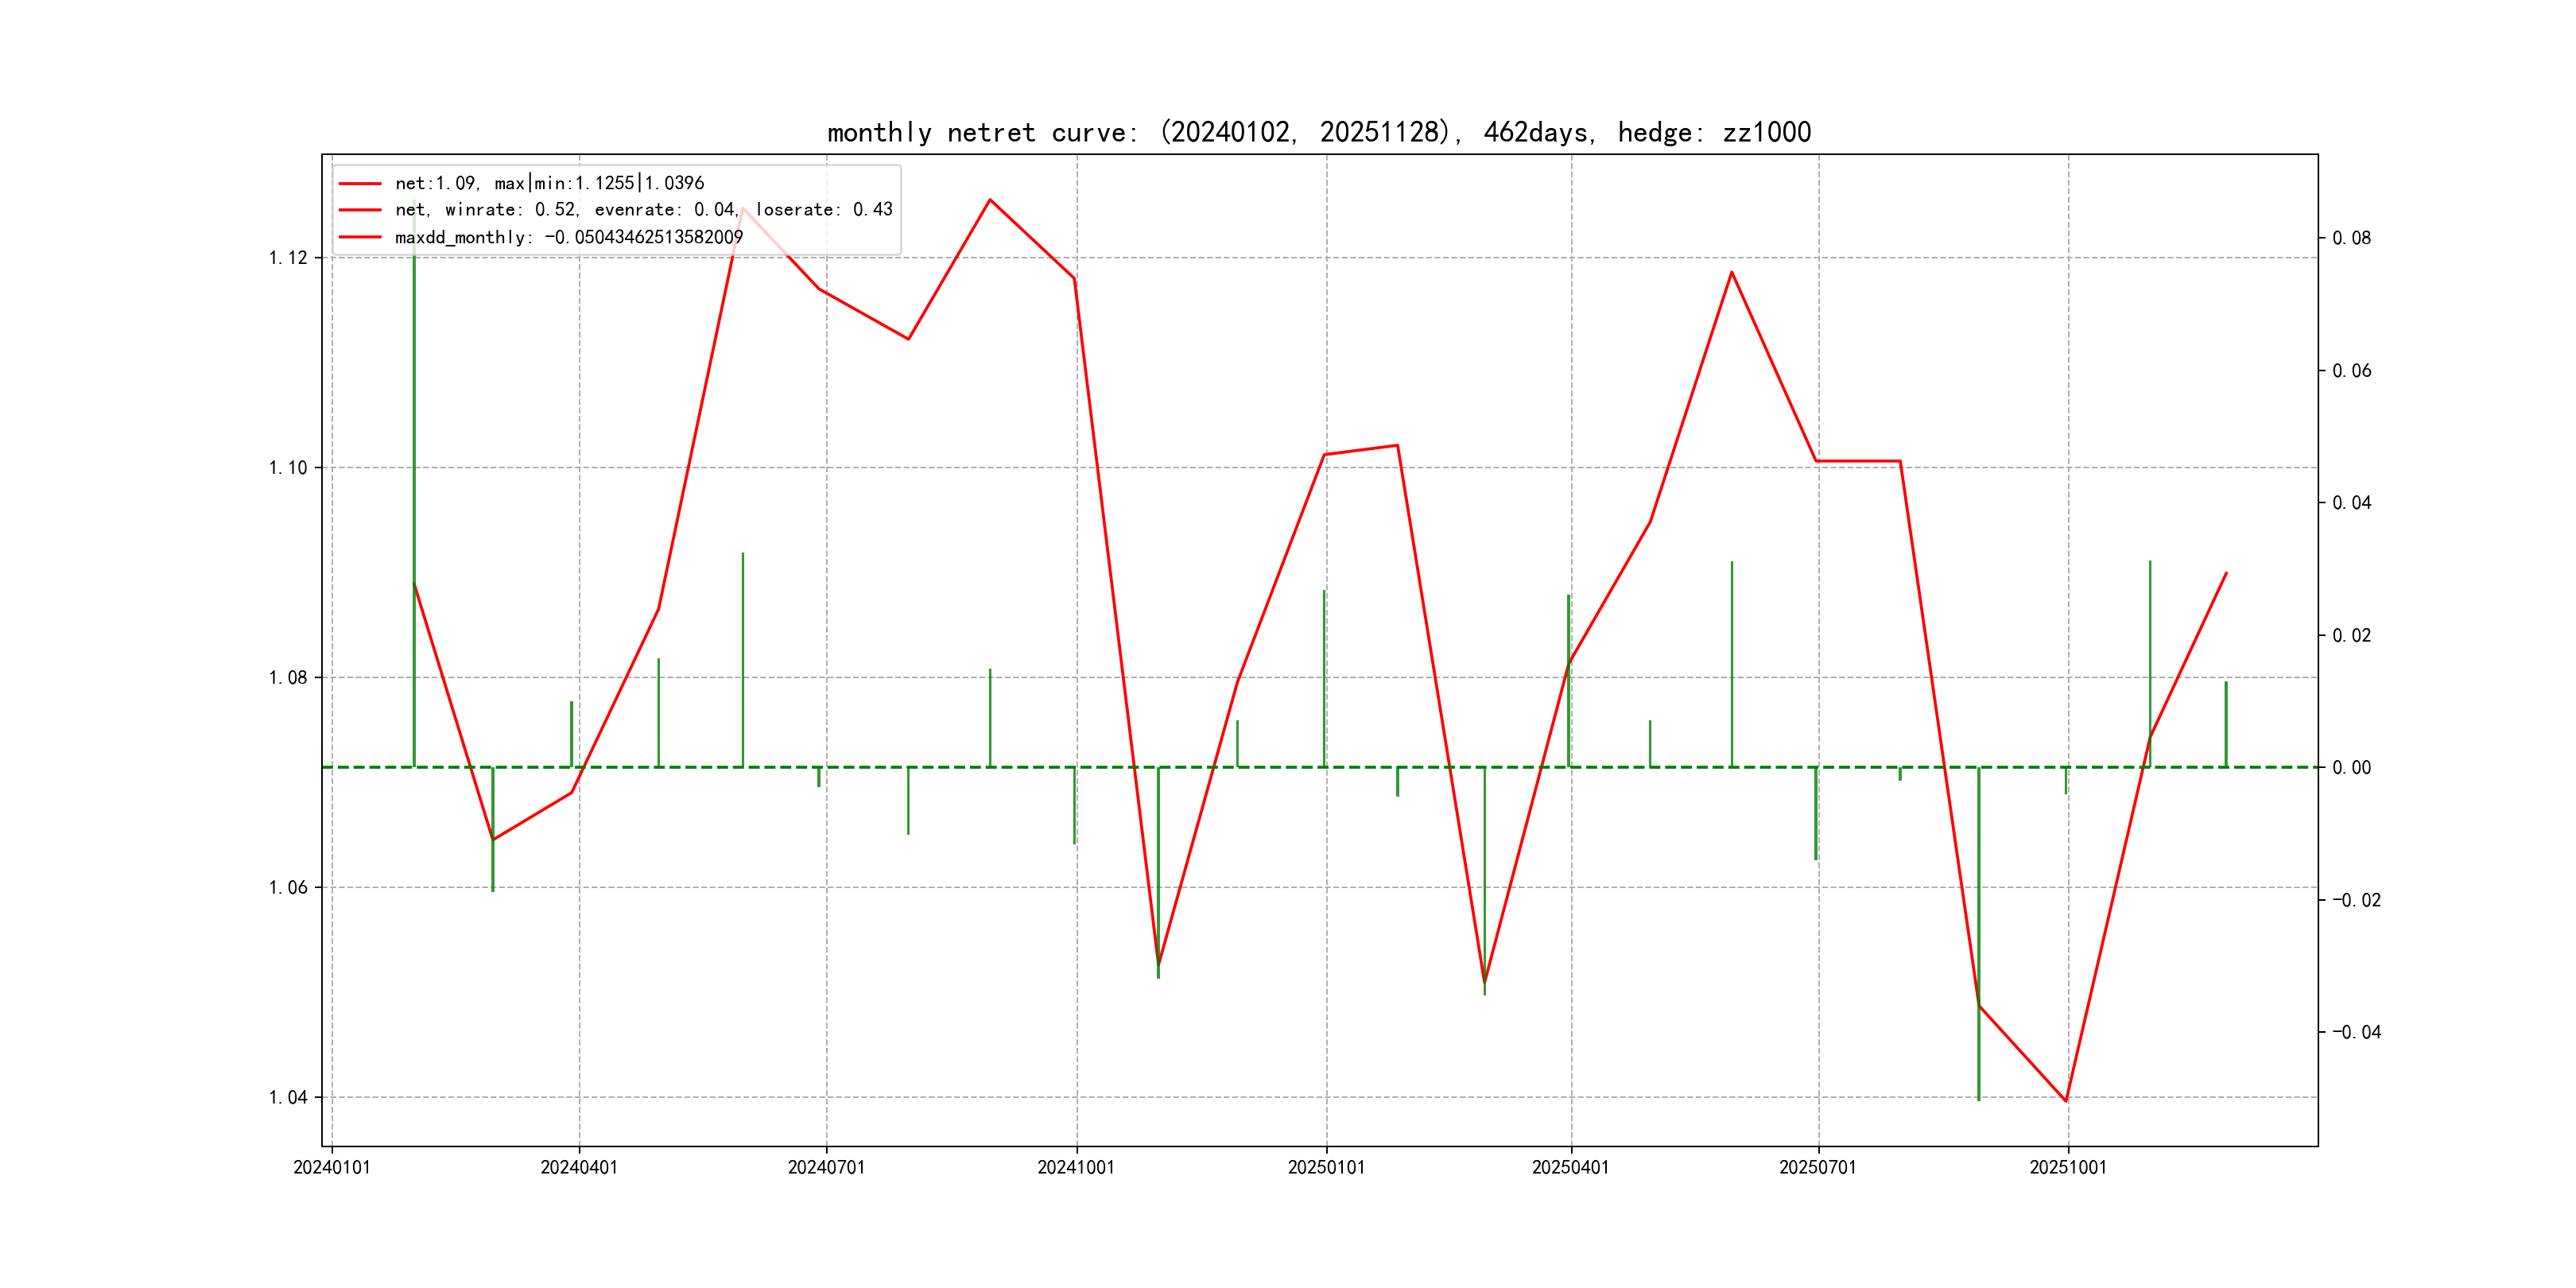Click the 20250701 x-axis date label
This screenshot has width=2576, height=1288.
[x=1817, y=1167]
